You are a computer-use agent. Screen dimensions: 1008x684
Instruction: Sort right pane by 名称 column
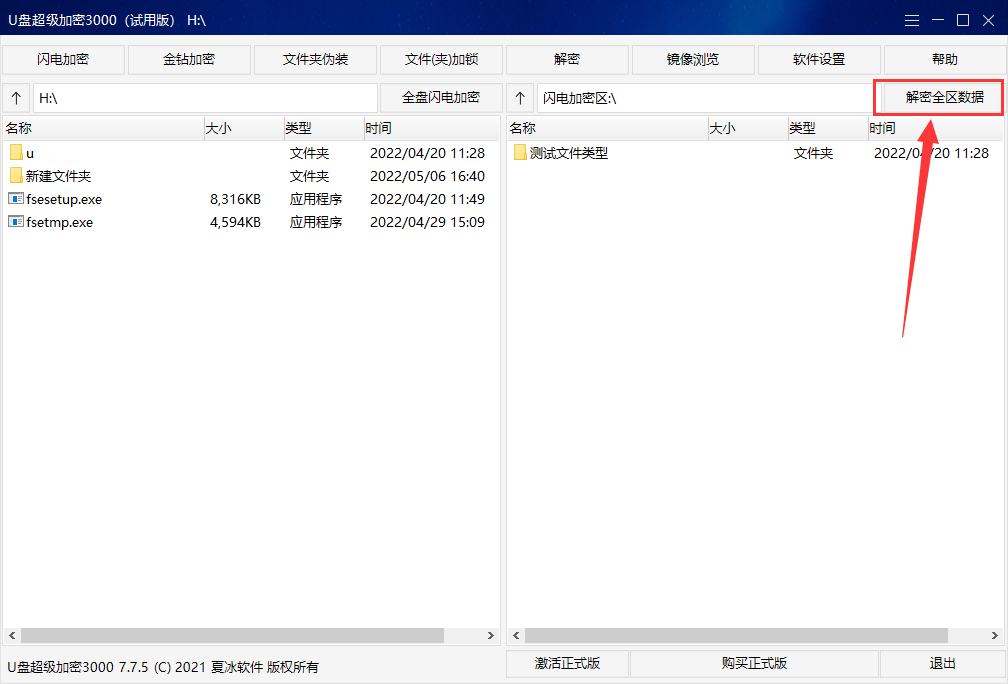608,128
